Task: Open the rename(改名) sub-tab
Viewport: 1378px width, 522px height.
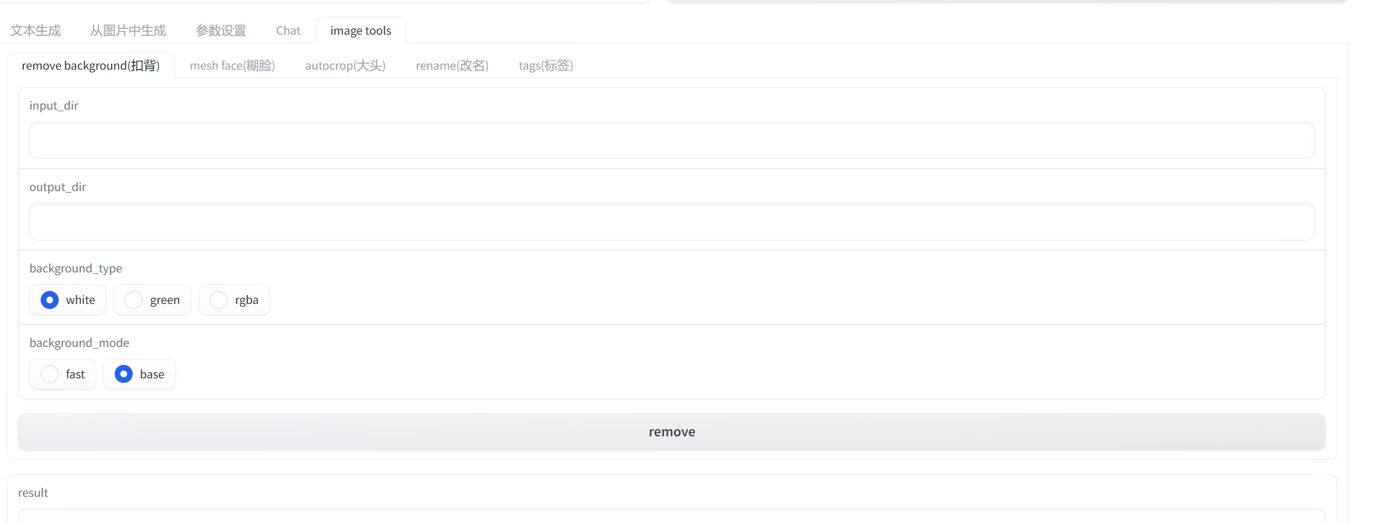Action: pyautogui.click(x=452, y=66)
